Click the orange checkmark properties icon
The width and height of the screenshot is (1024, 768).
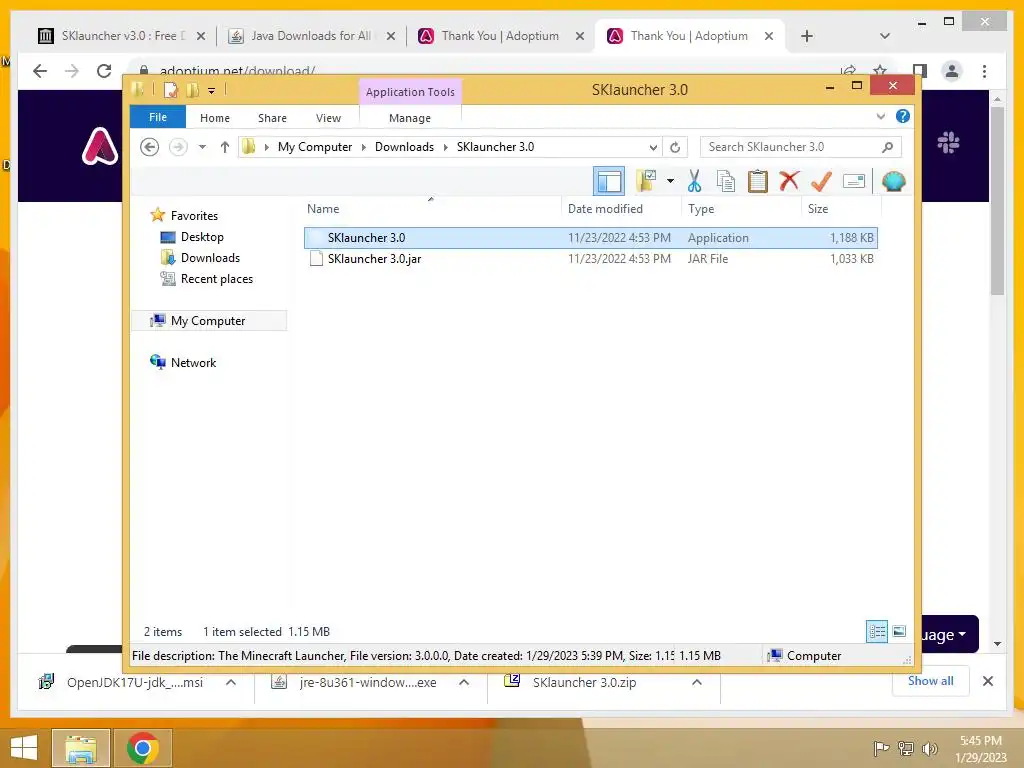(x=821, y=181)
